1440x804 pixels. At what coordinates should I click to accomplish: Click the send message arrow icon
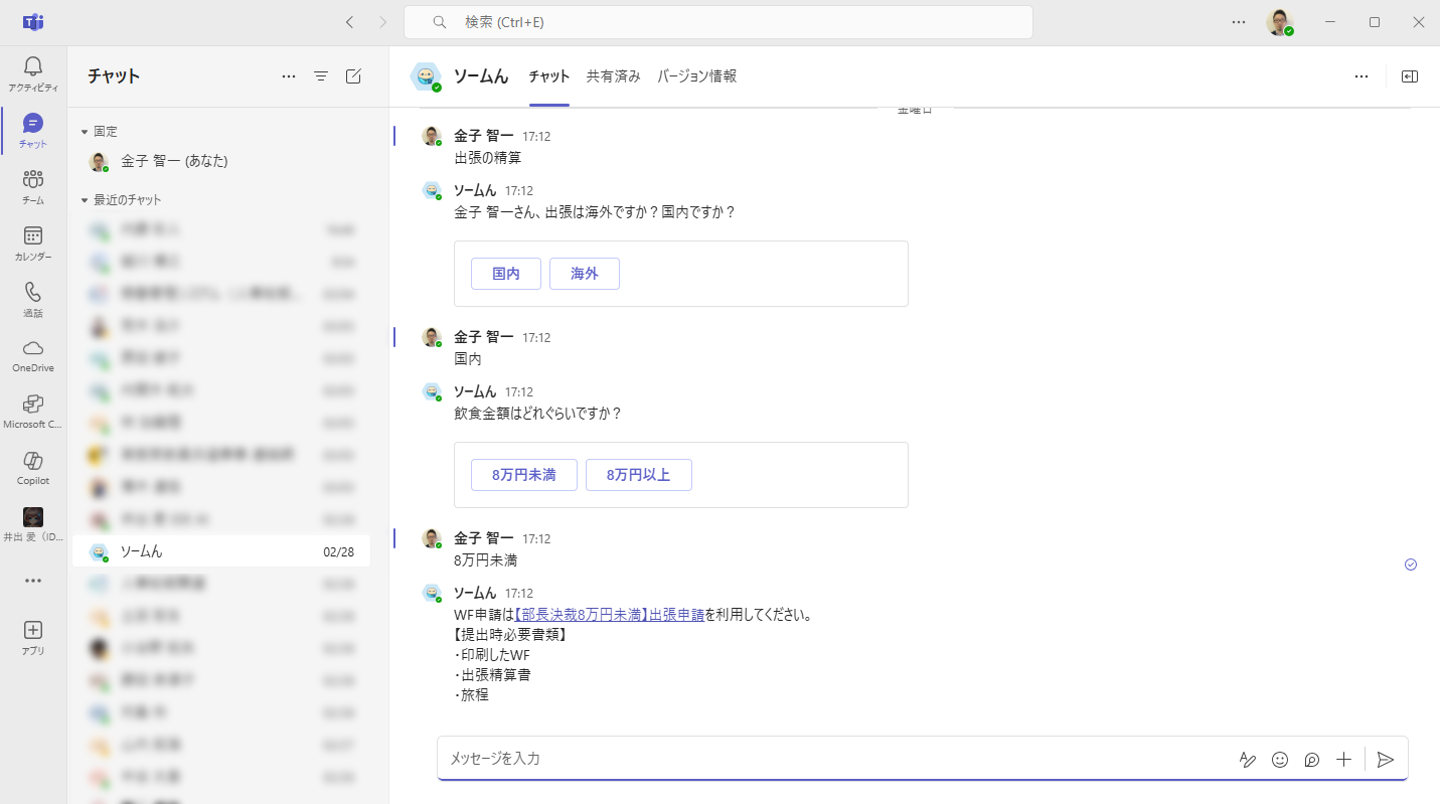click(x=1385, y=760)
